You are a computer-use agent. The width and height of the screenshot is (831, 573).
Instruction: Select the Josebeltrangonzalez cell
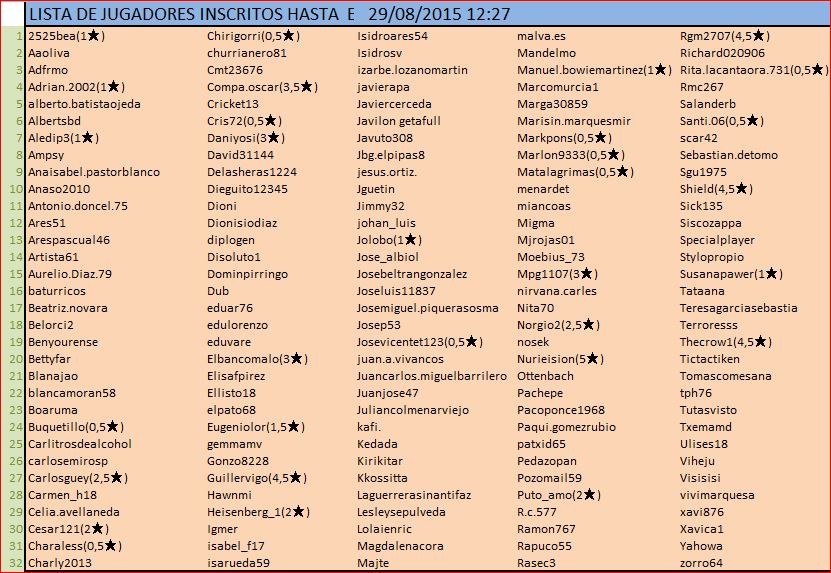(x=412, y=274)
